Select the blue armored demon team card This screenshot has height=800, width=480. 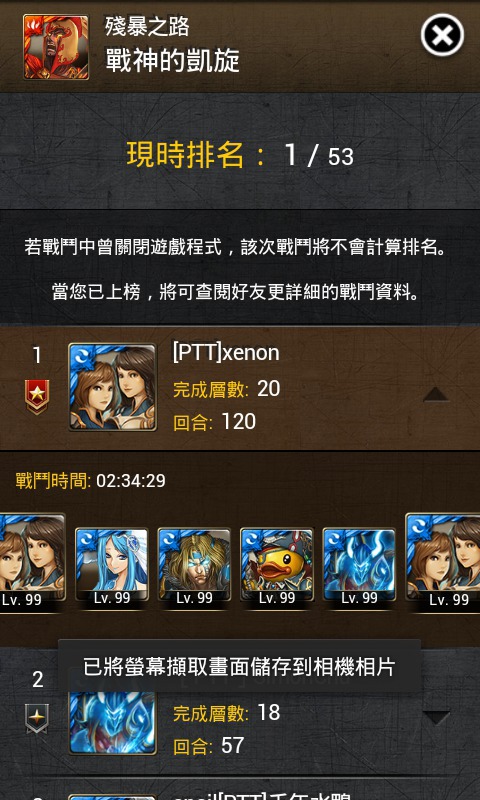tap(359, 565)
